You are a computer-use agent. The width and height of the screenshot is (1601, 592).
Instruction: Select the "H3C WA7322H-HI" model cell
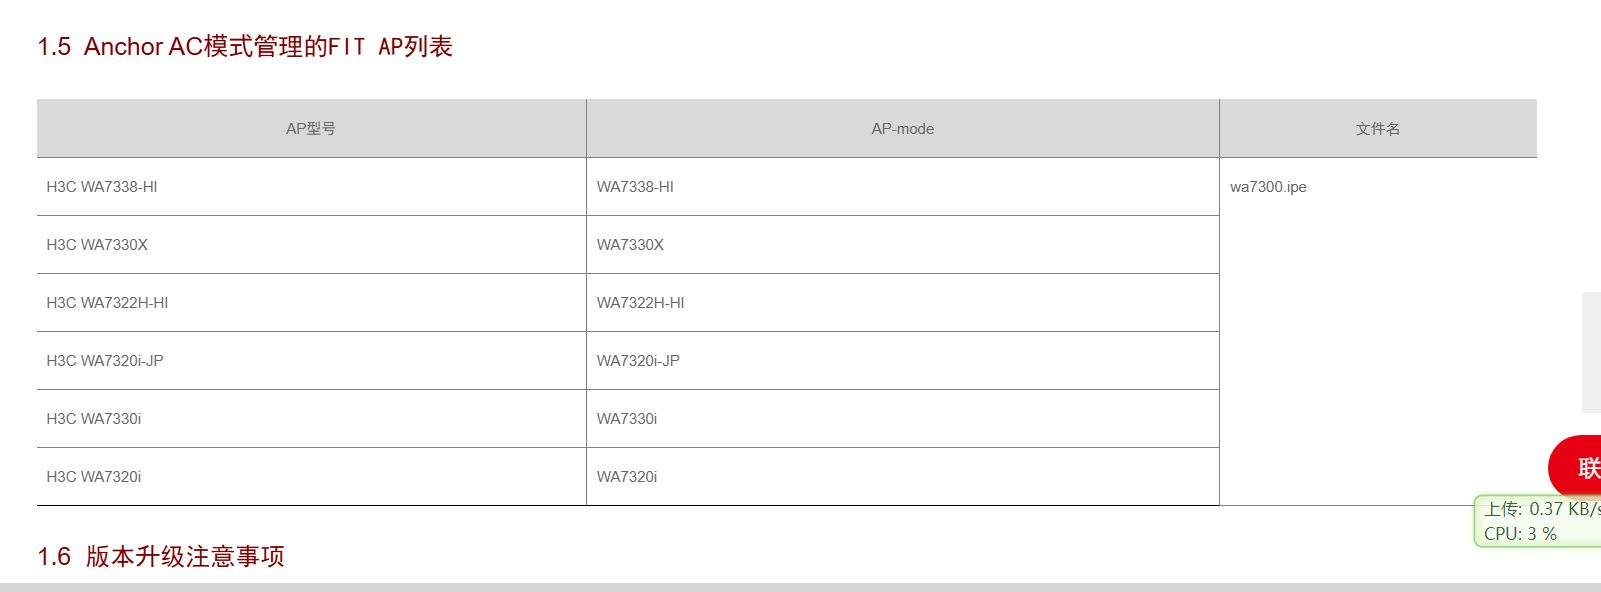pos(107,303)
